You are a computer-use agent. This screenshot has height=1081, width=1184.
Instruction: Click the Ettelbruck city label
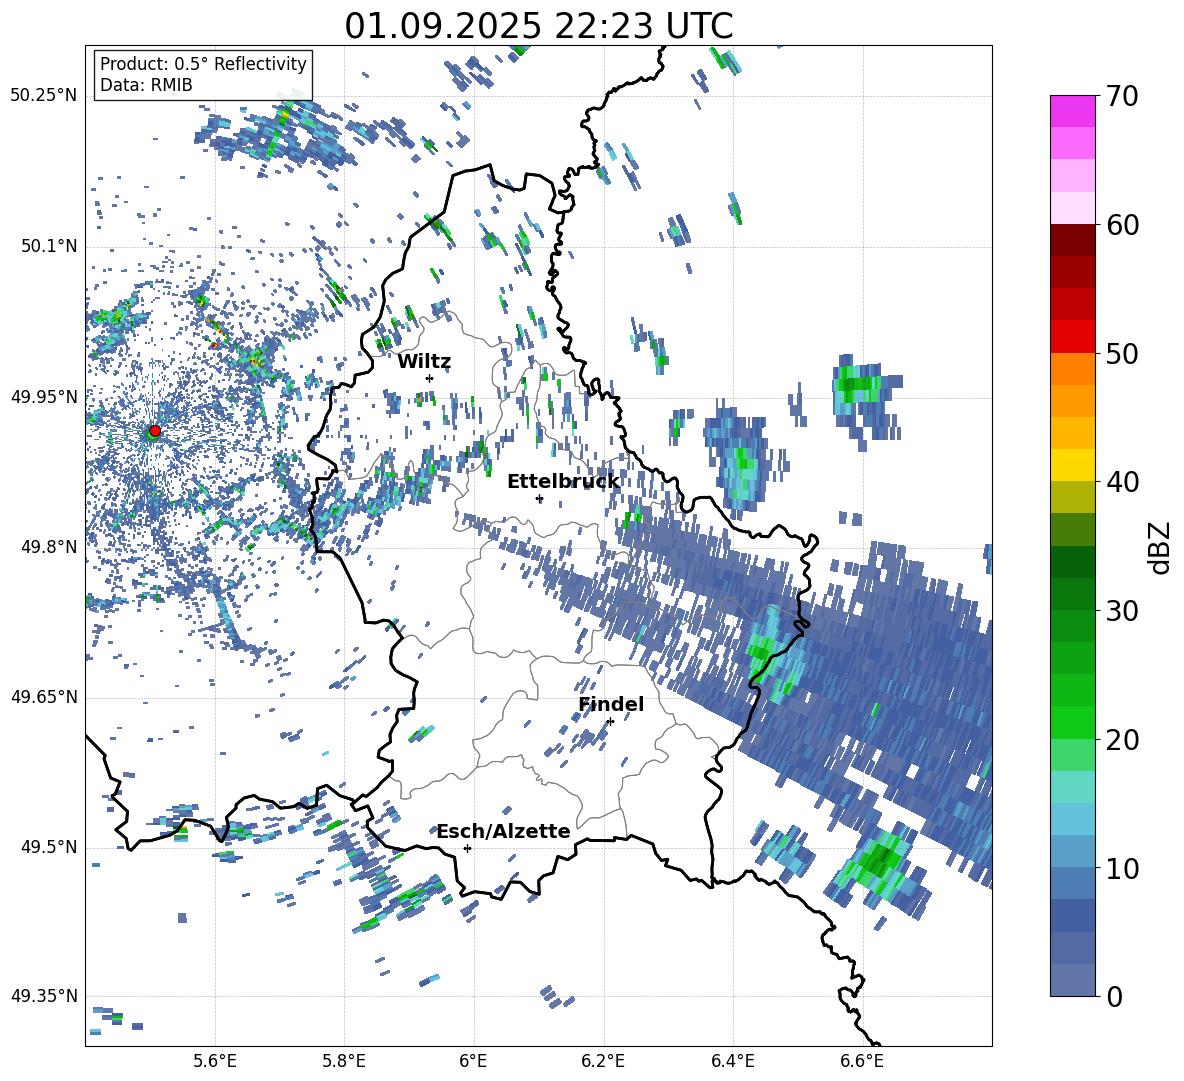pos(563,482)
